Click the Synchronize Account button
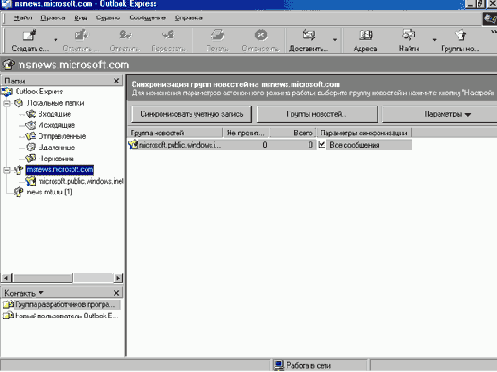Screen dimensions: 497x372 [191, 114]
